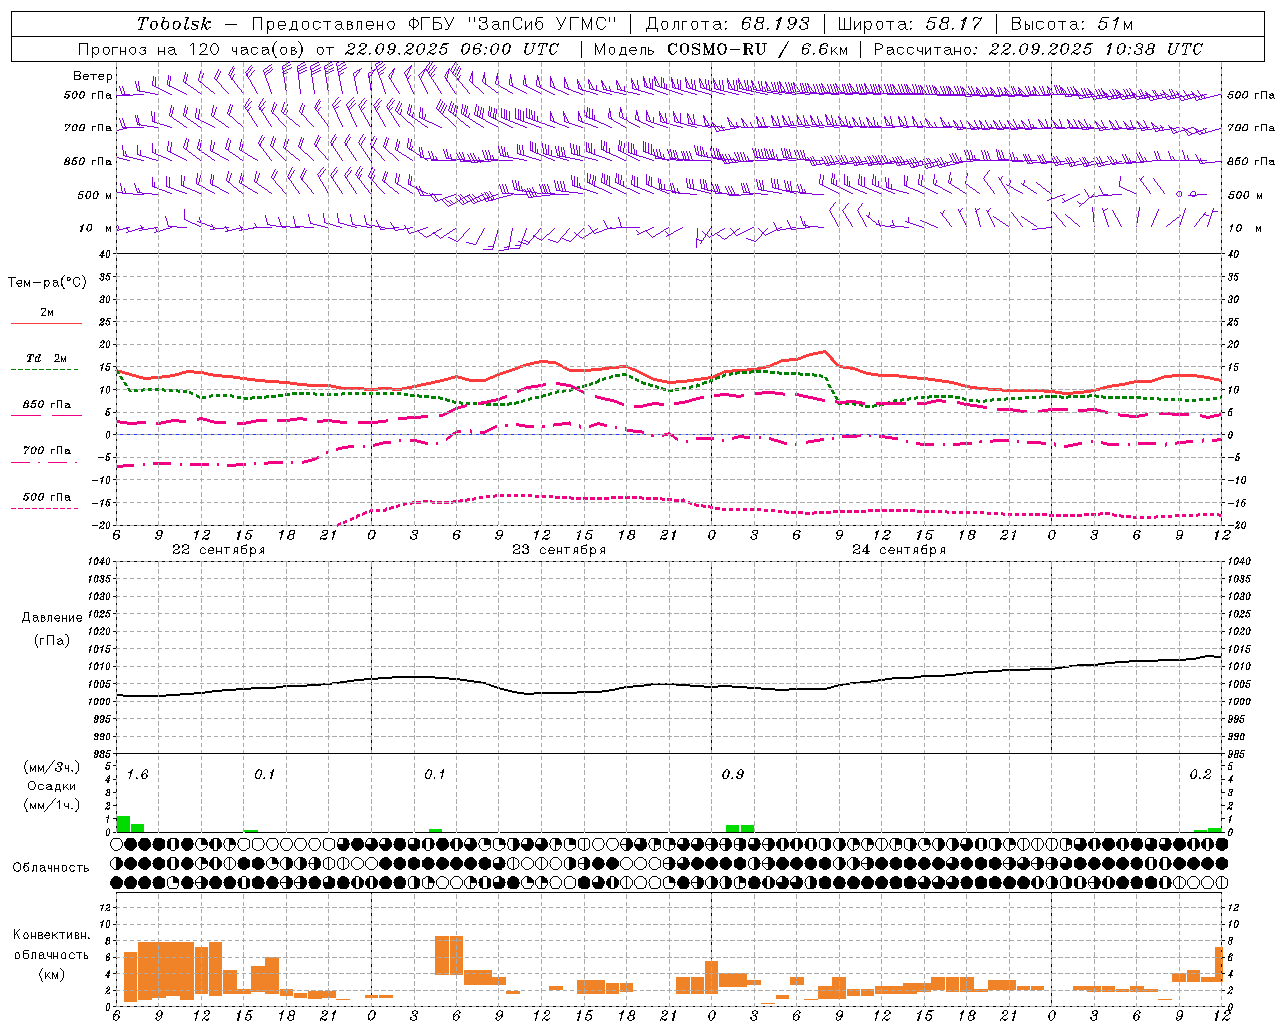Click the Рассчитано: 22.09.2025 10:38 UTC timestamp

pos(1038,49)
